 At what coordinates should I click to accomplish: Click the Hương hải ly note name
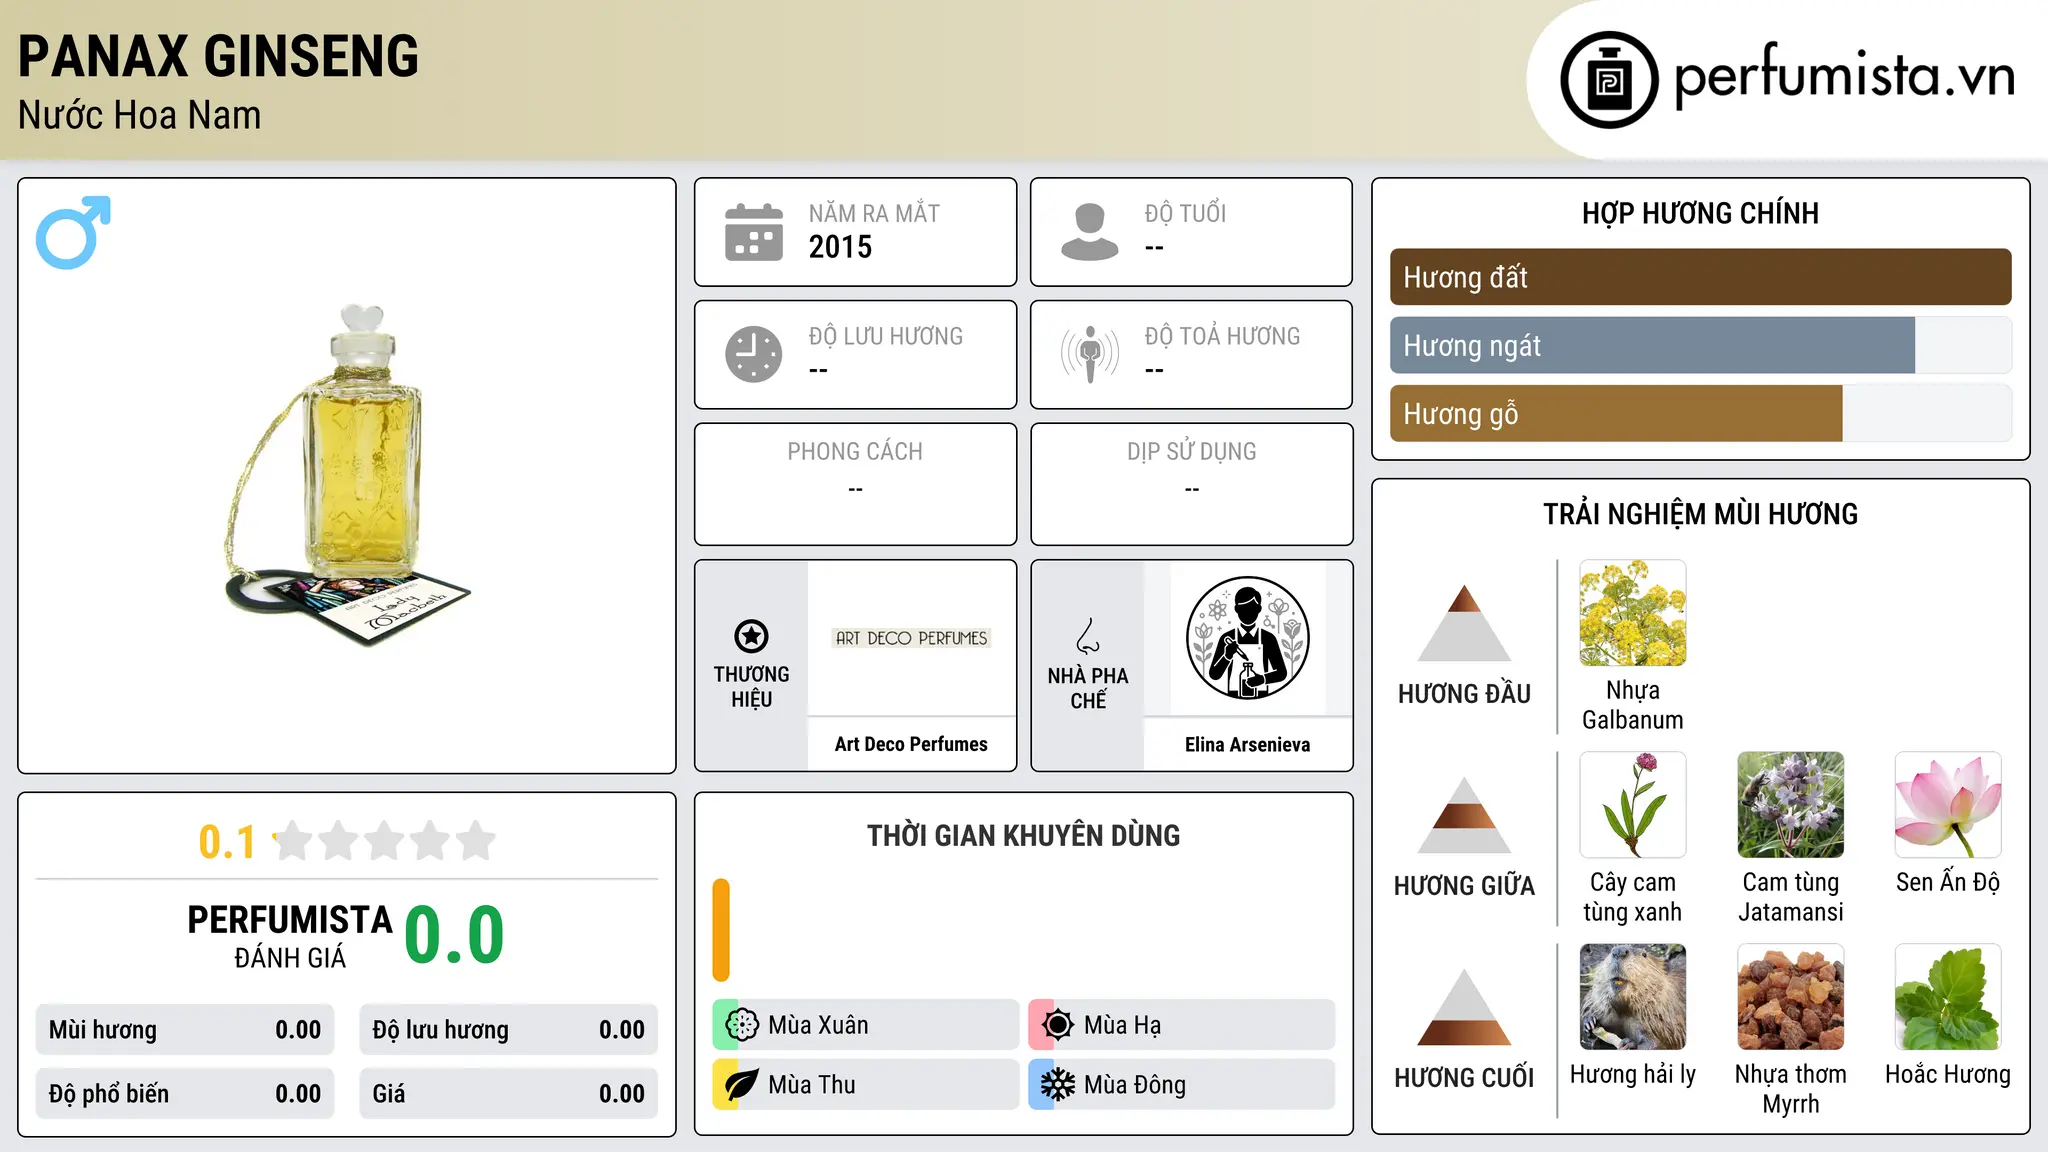pos(1633,1074)
